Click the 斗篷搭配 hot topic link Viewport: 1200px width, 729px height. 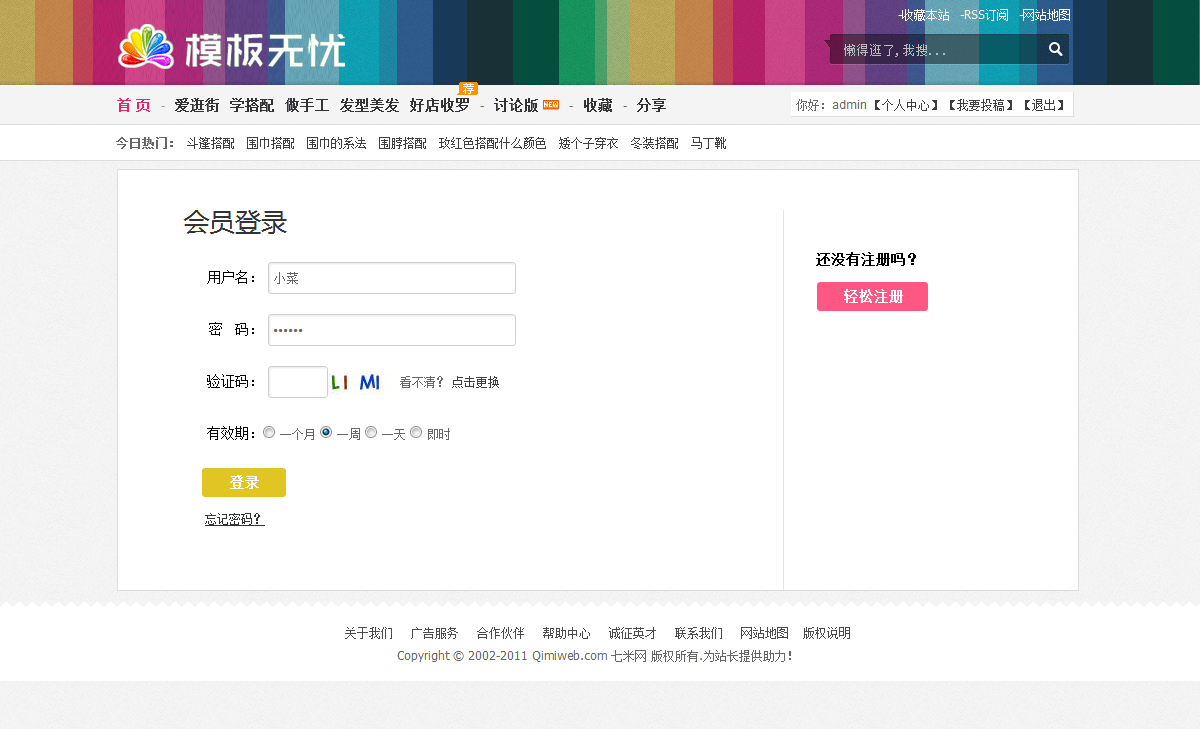point(210,143)
